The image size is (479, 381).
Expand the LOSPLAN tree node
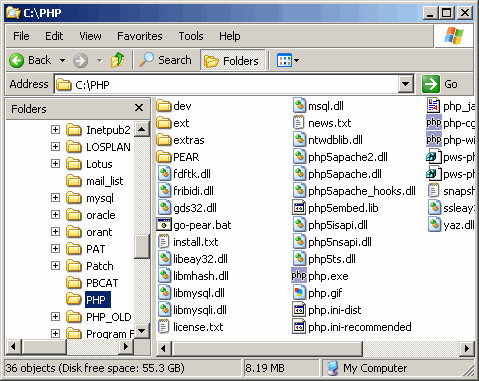(x=55, y=146)
